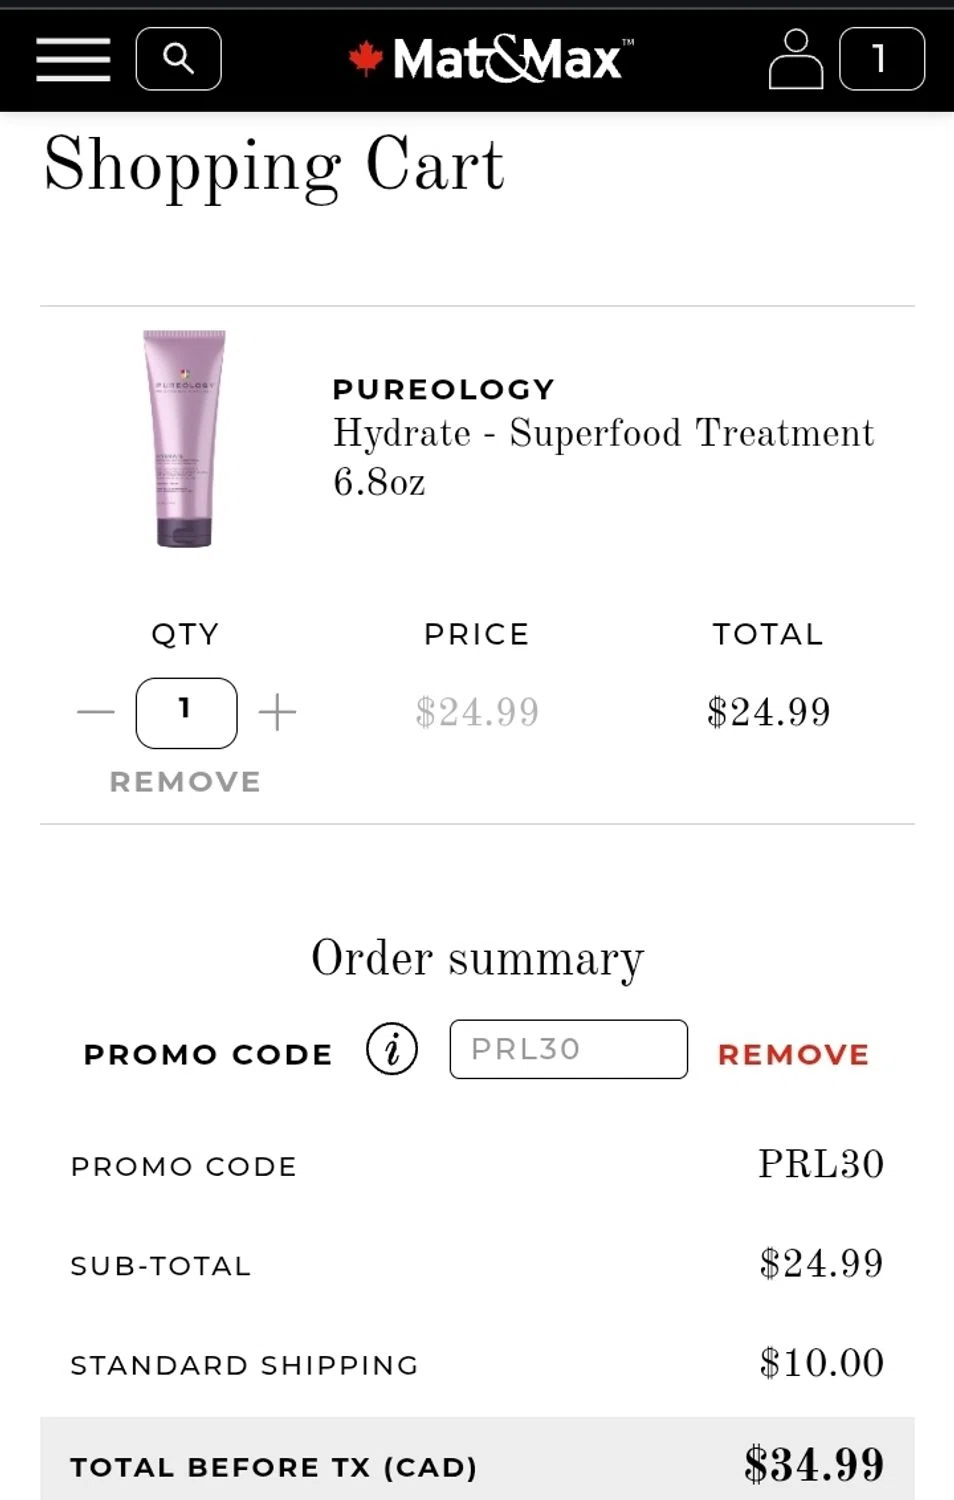Click the promo code text field
Image resolution: width=954 pixels, height=1500 pixels.
coord(568,1049)
